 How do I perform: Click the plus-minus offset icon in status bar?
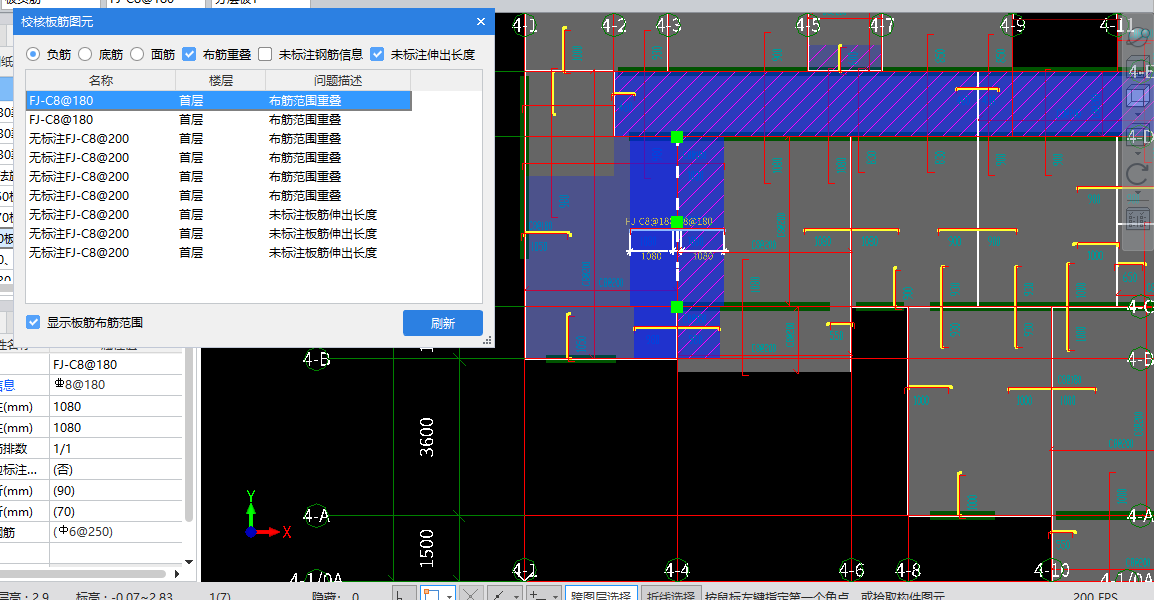(x=538, y=594)
